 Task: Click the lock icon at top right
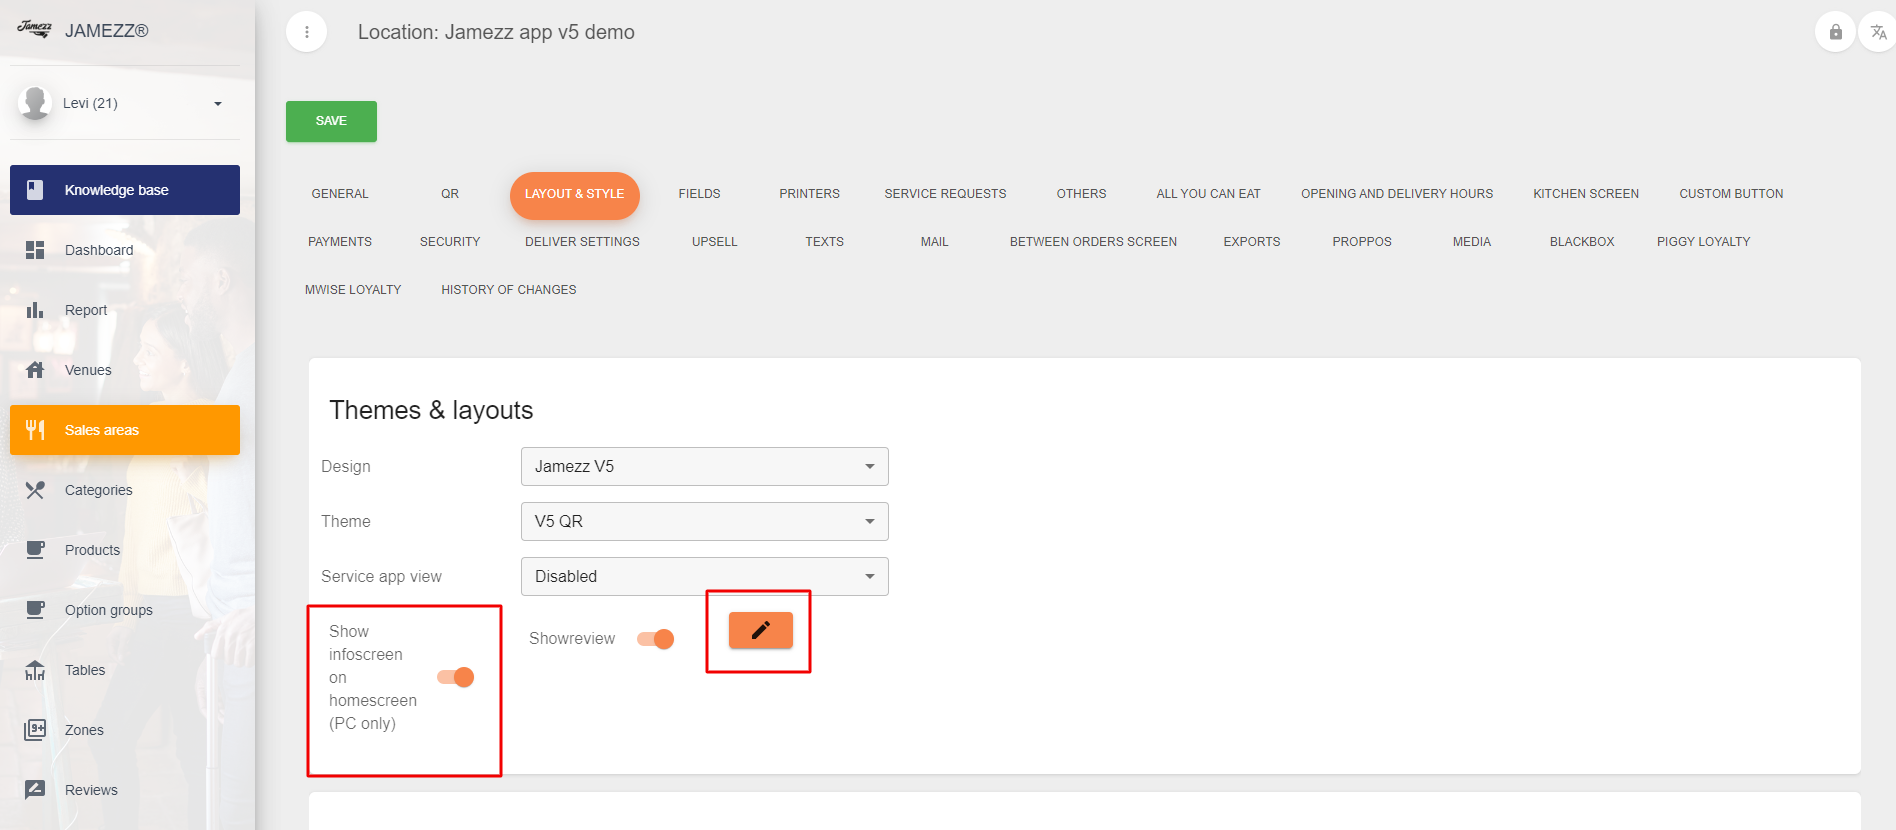tap(1835, 32)
